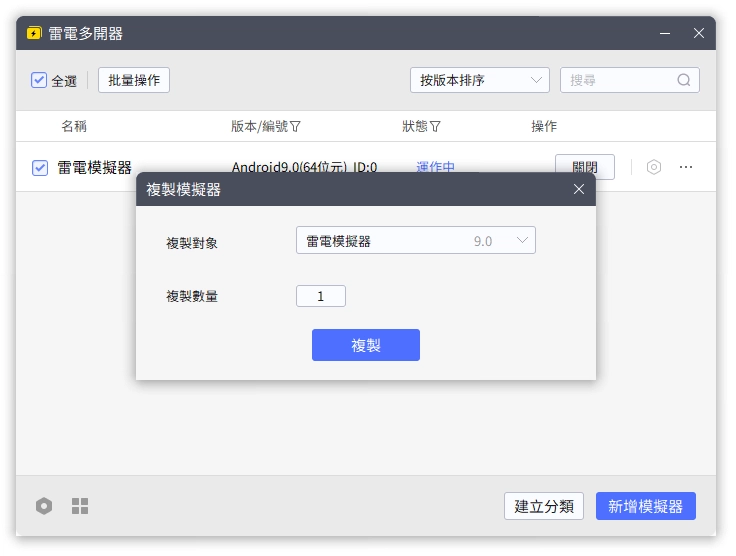The height and width of the screenshot is (556, 736).
Task: Click the Android9.0(64位元) ID:0 text
Action: click(x=304, y=167)
